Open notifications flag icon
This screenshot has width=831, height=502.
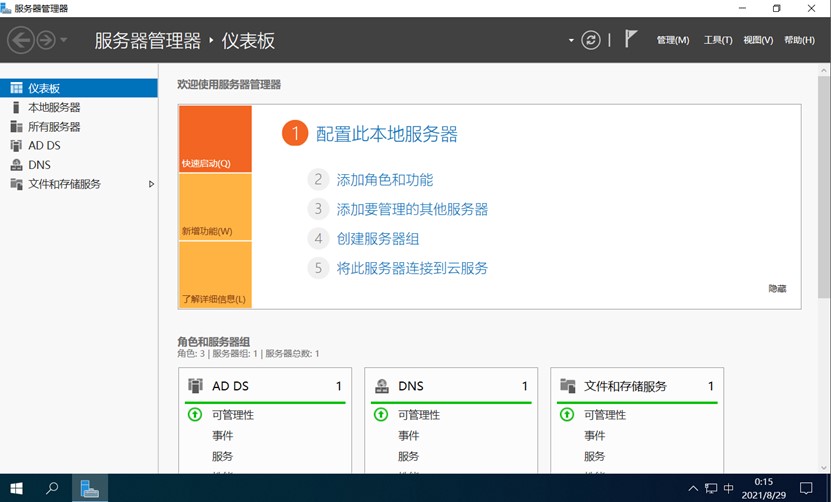point(630,39)
